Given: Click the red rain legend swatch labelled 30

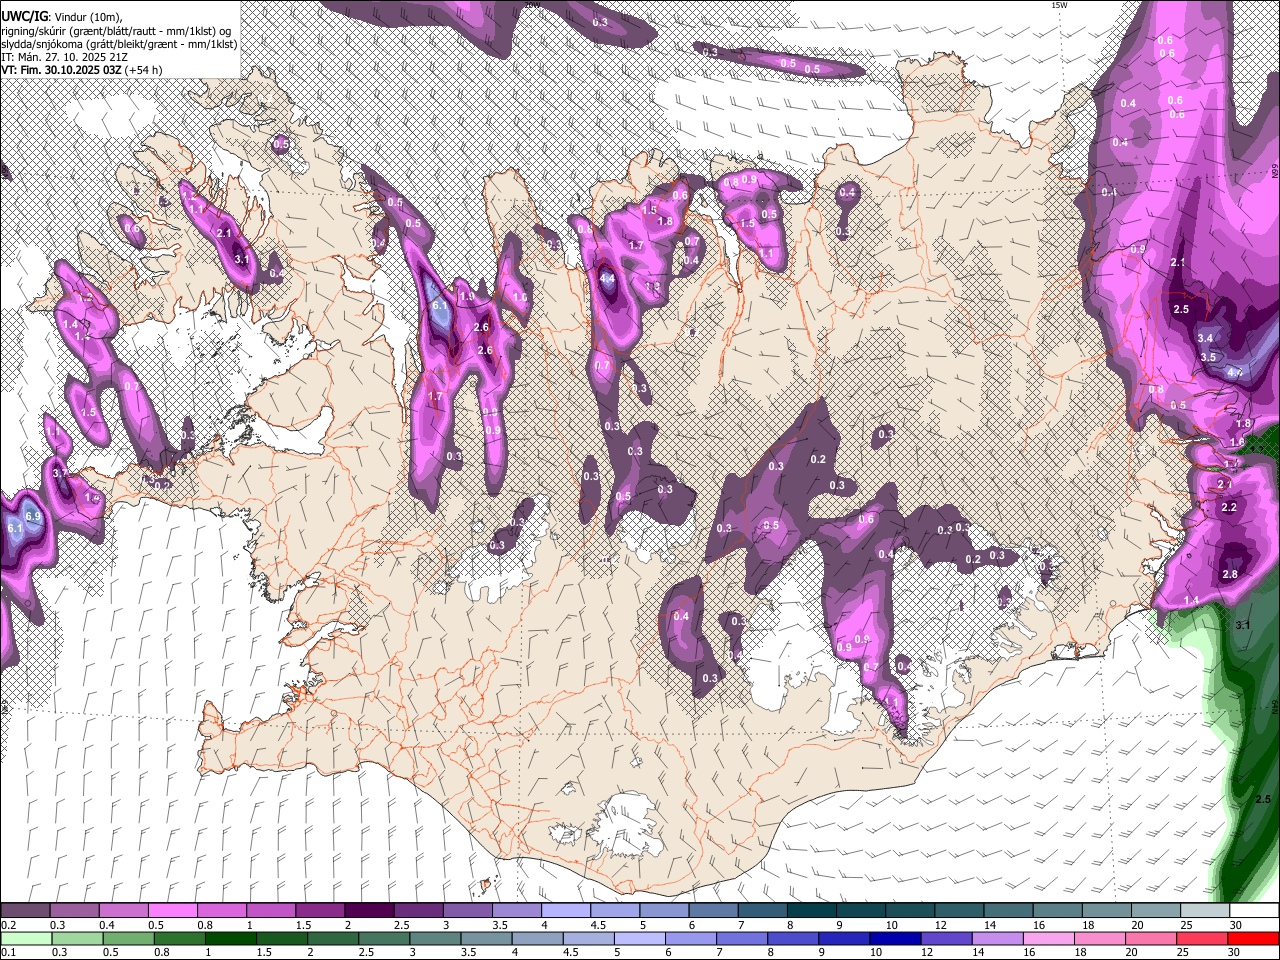Looking at the screenshot, I should tap(1253, 939).
